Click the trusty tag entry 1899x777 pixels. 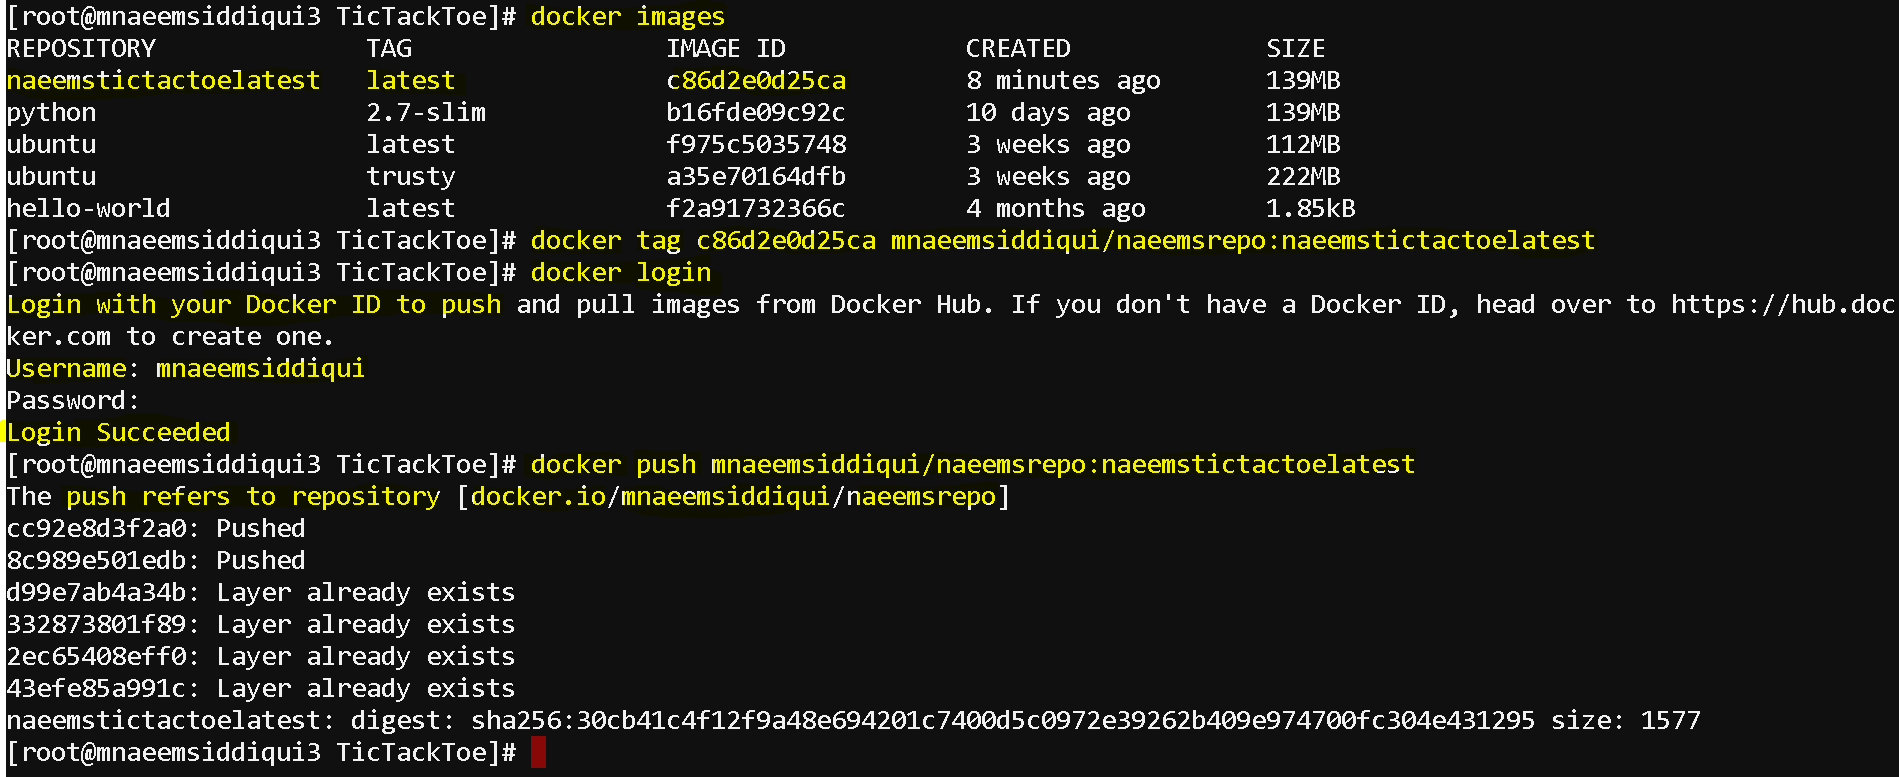click(x=411, y=177)
